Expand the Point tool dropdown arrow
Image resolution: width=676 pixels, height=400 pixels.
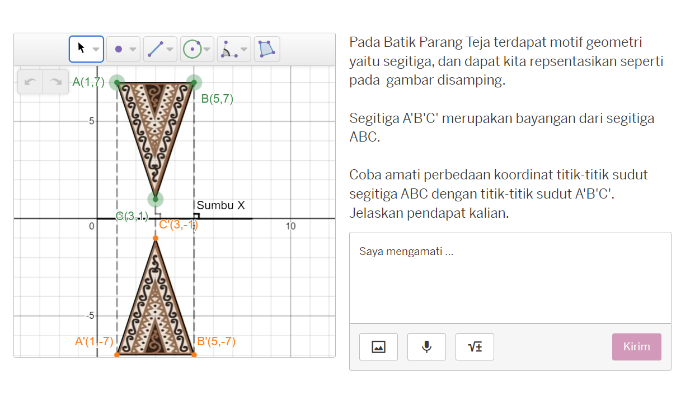coord(133,49)
